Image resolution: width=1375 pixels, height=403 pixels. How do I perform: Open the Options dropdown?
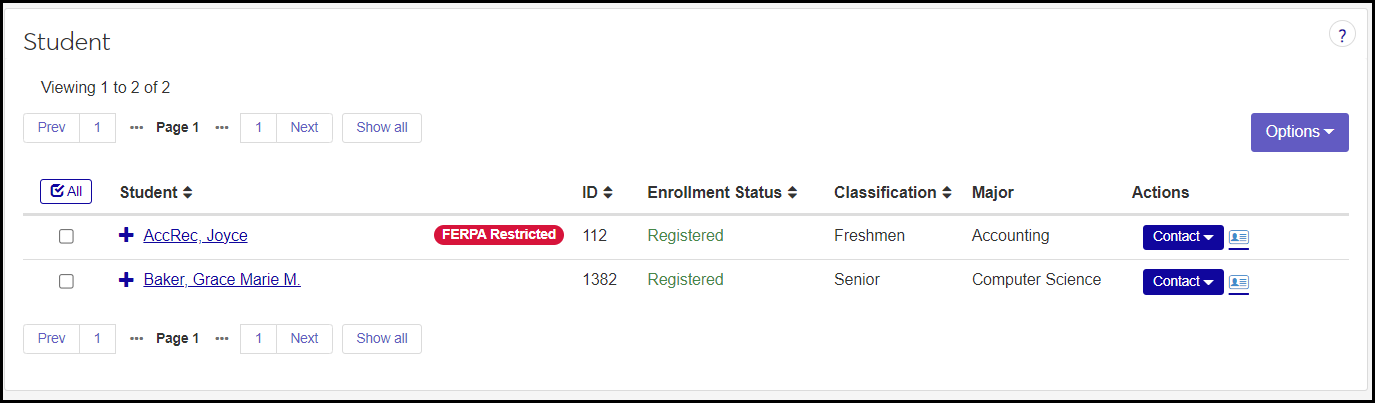pyautogui.click(x=1299, y=132)
